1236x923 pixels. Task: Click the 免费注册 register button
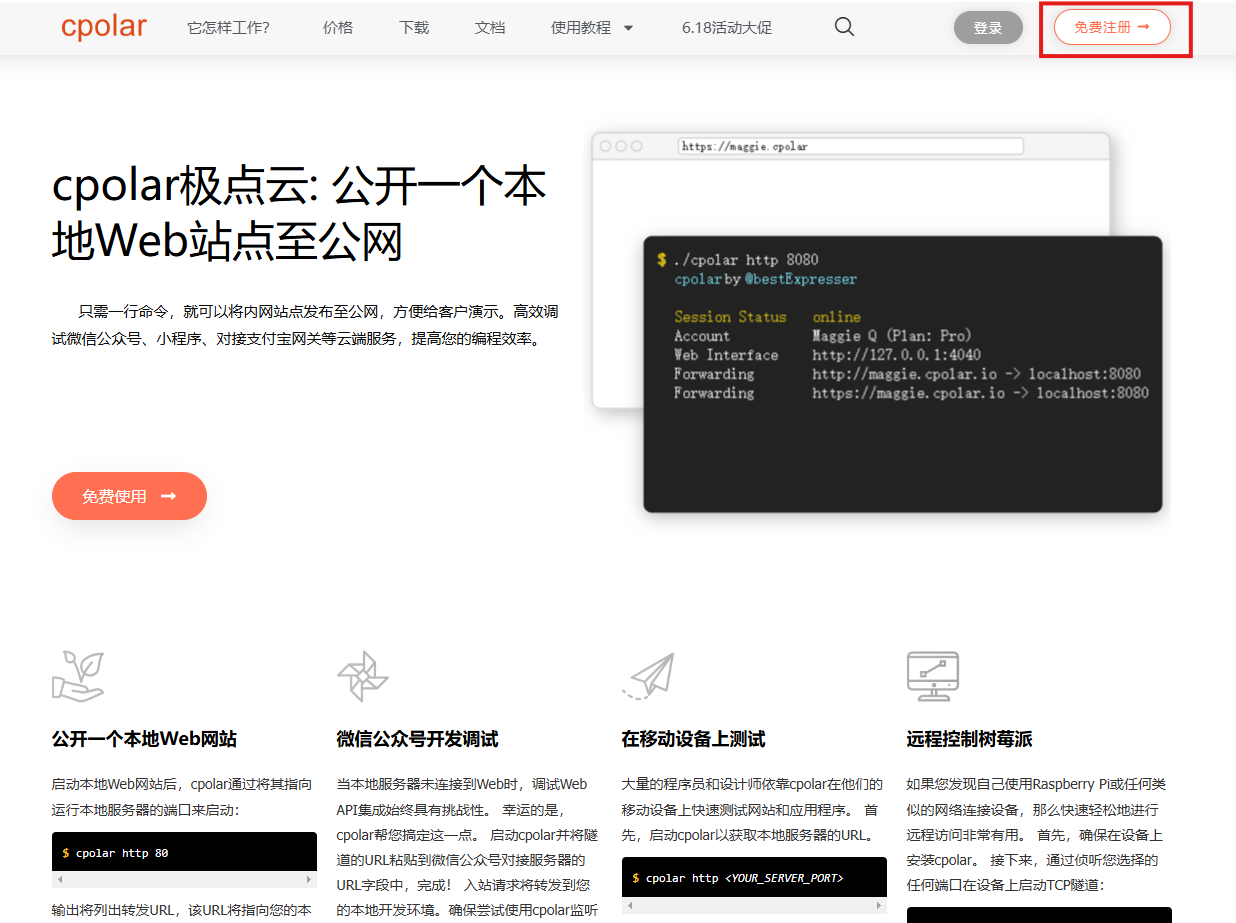click(1112, 28)
